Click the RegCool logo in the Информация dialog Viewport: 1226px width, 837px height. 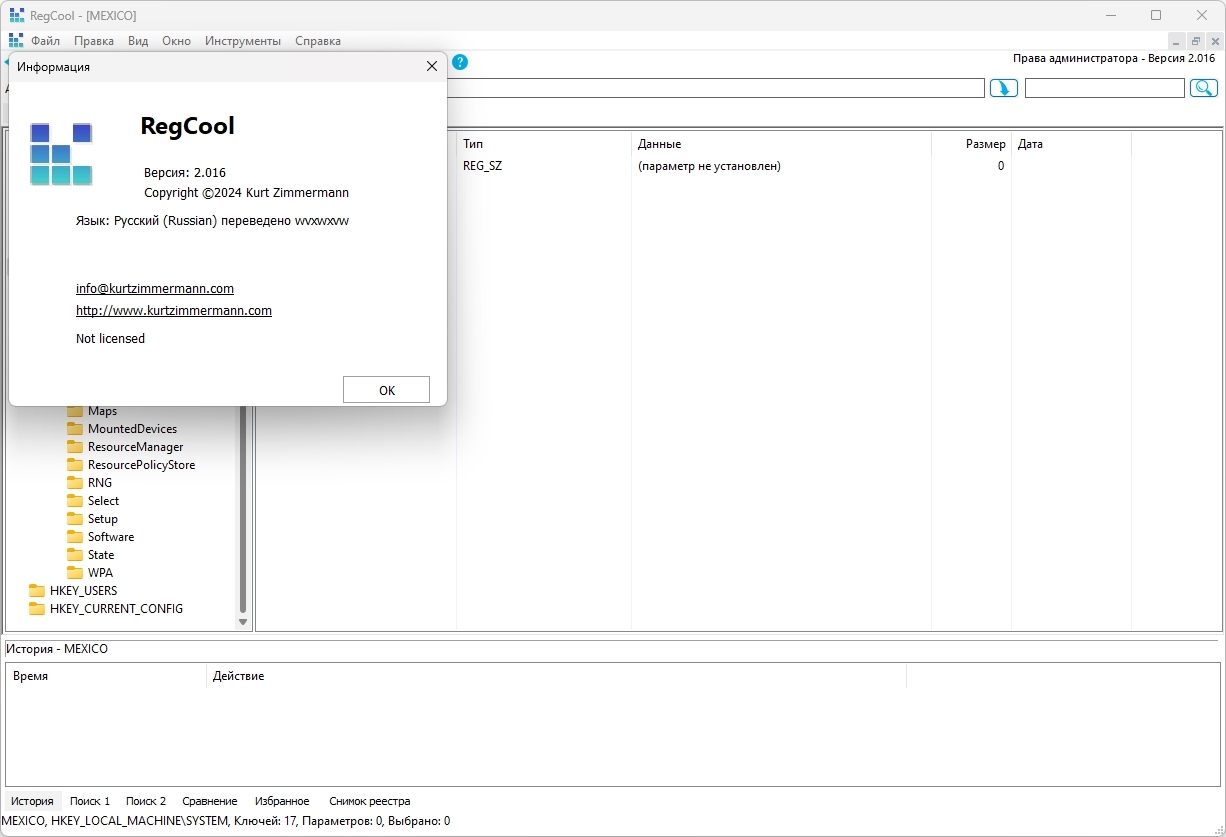pyautogui.click(x=61, y=154)
